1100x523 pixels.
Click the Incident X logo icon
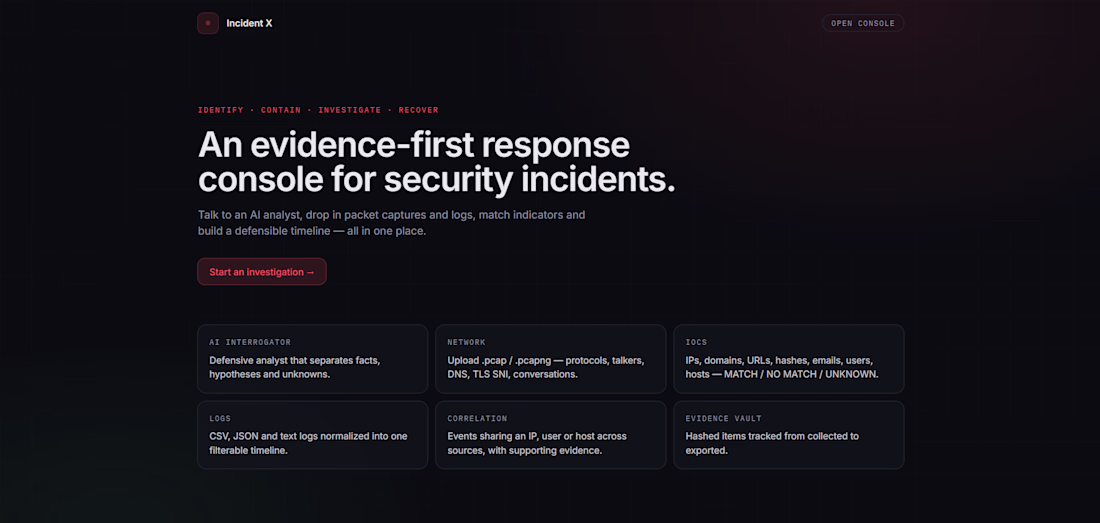click(208, 23)
